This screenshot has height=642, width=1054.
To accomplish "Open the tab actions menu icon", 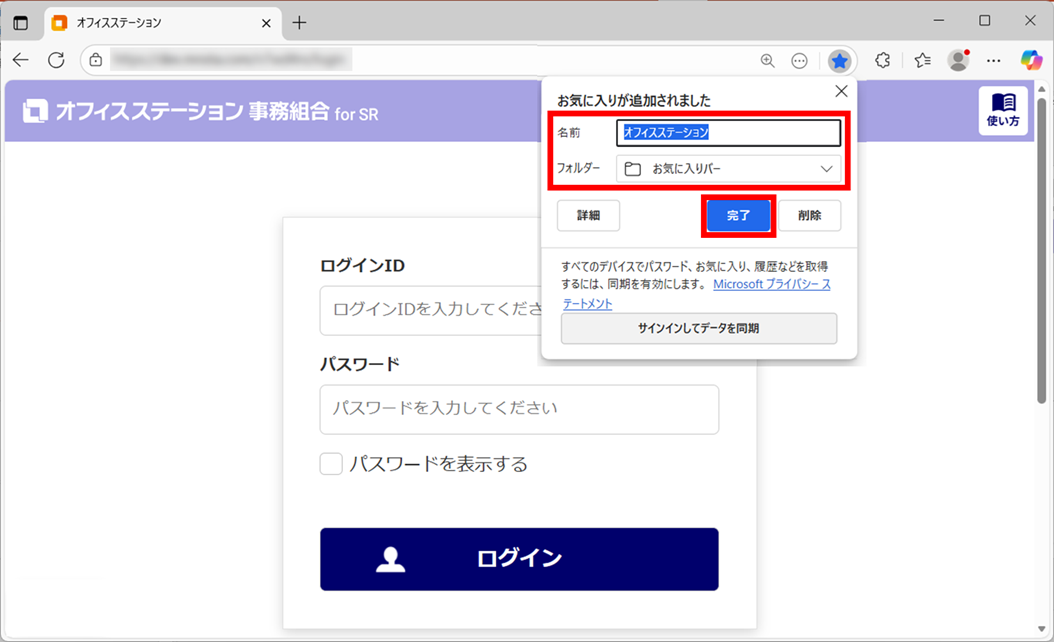I will pyautogui.click(x=21, y=23).
